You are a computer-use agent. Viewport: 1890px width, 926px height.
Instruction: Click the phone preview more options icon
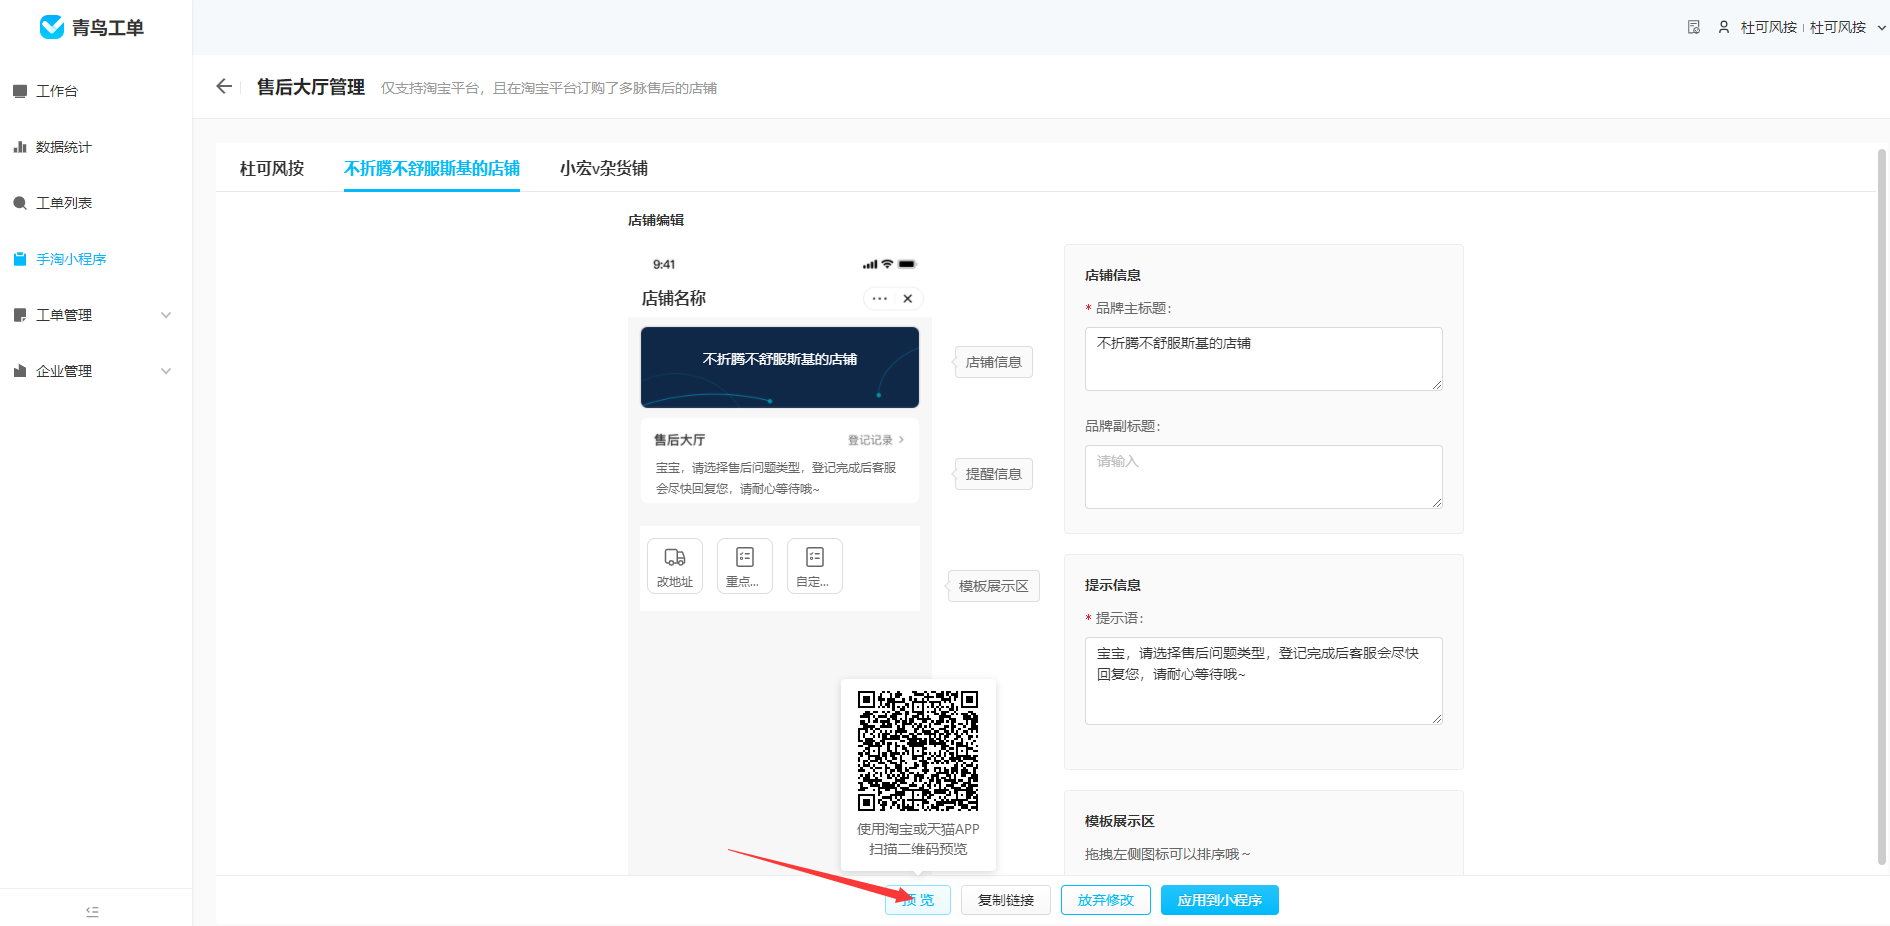coord(879,298)
